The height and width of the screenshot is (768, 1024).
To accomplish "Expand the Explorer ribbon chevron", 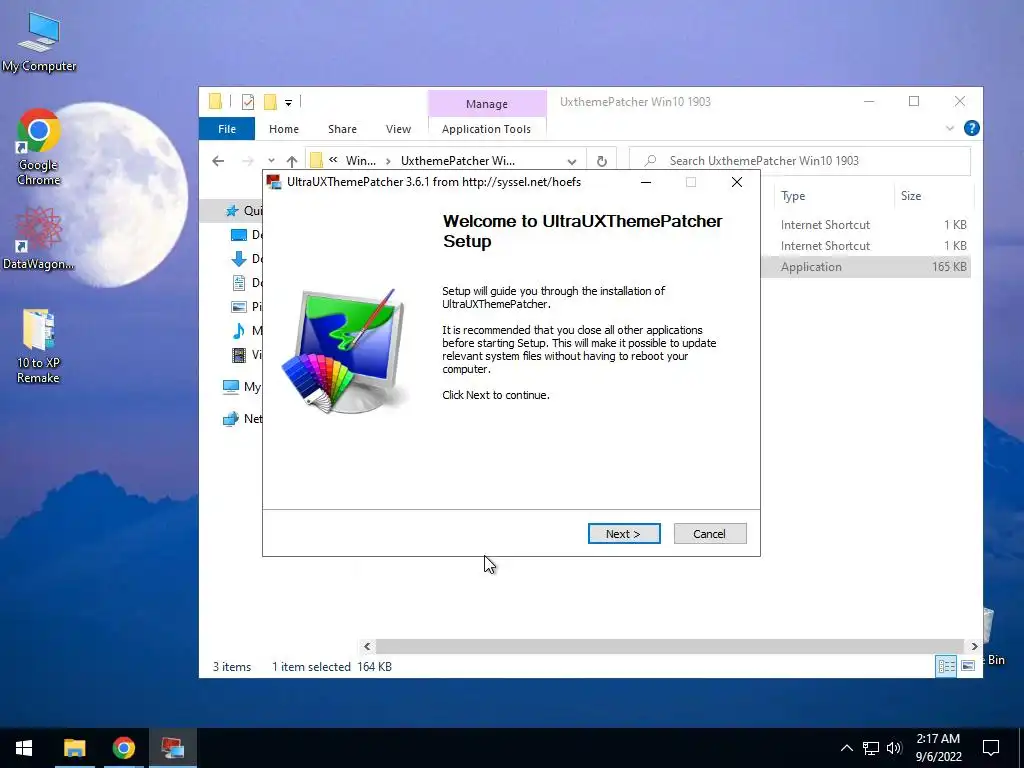I will (x=950, y=128).
